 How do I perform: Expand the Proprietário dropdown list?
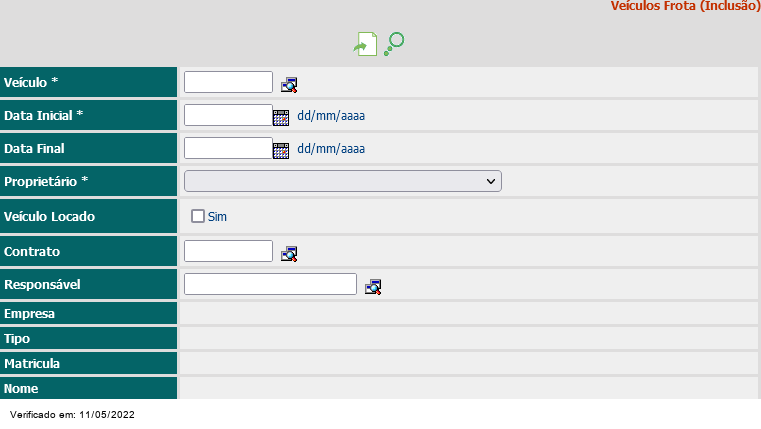pyautogui.click(x=343, y=181)
